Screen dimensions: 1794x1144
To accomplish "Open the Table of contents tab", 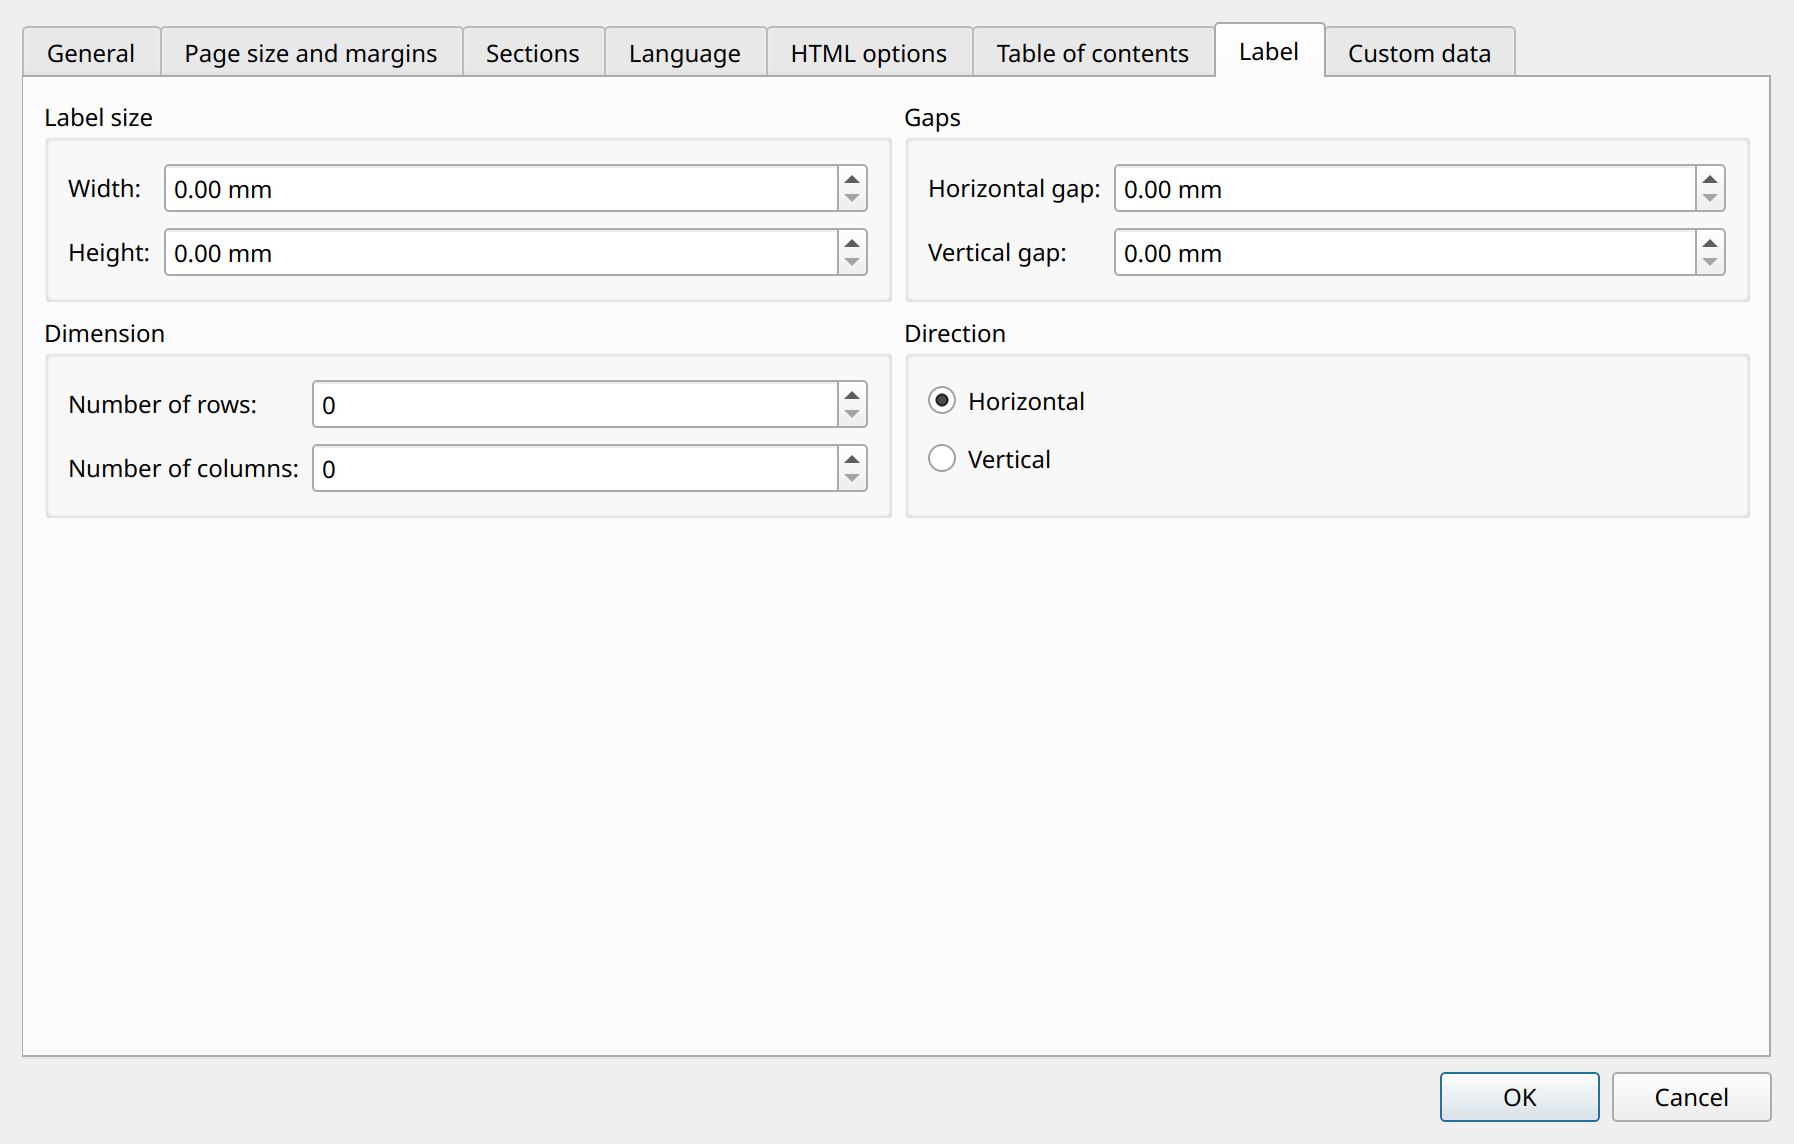I will pyautogui.click(x=1093, y=53).
